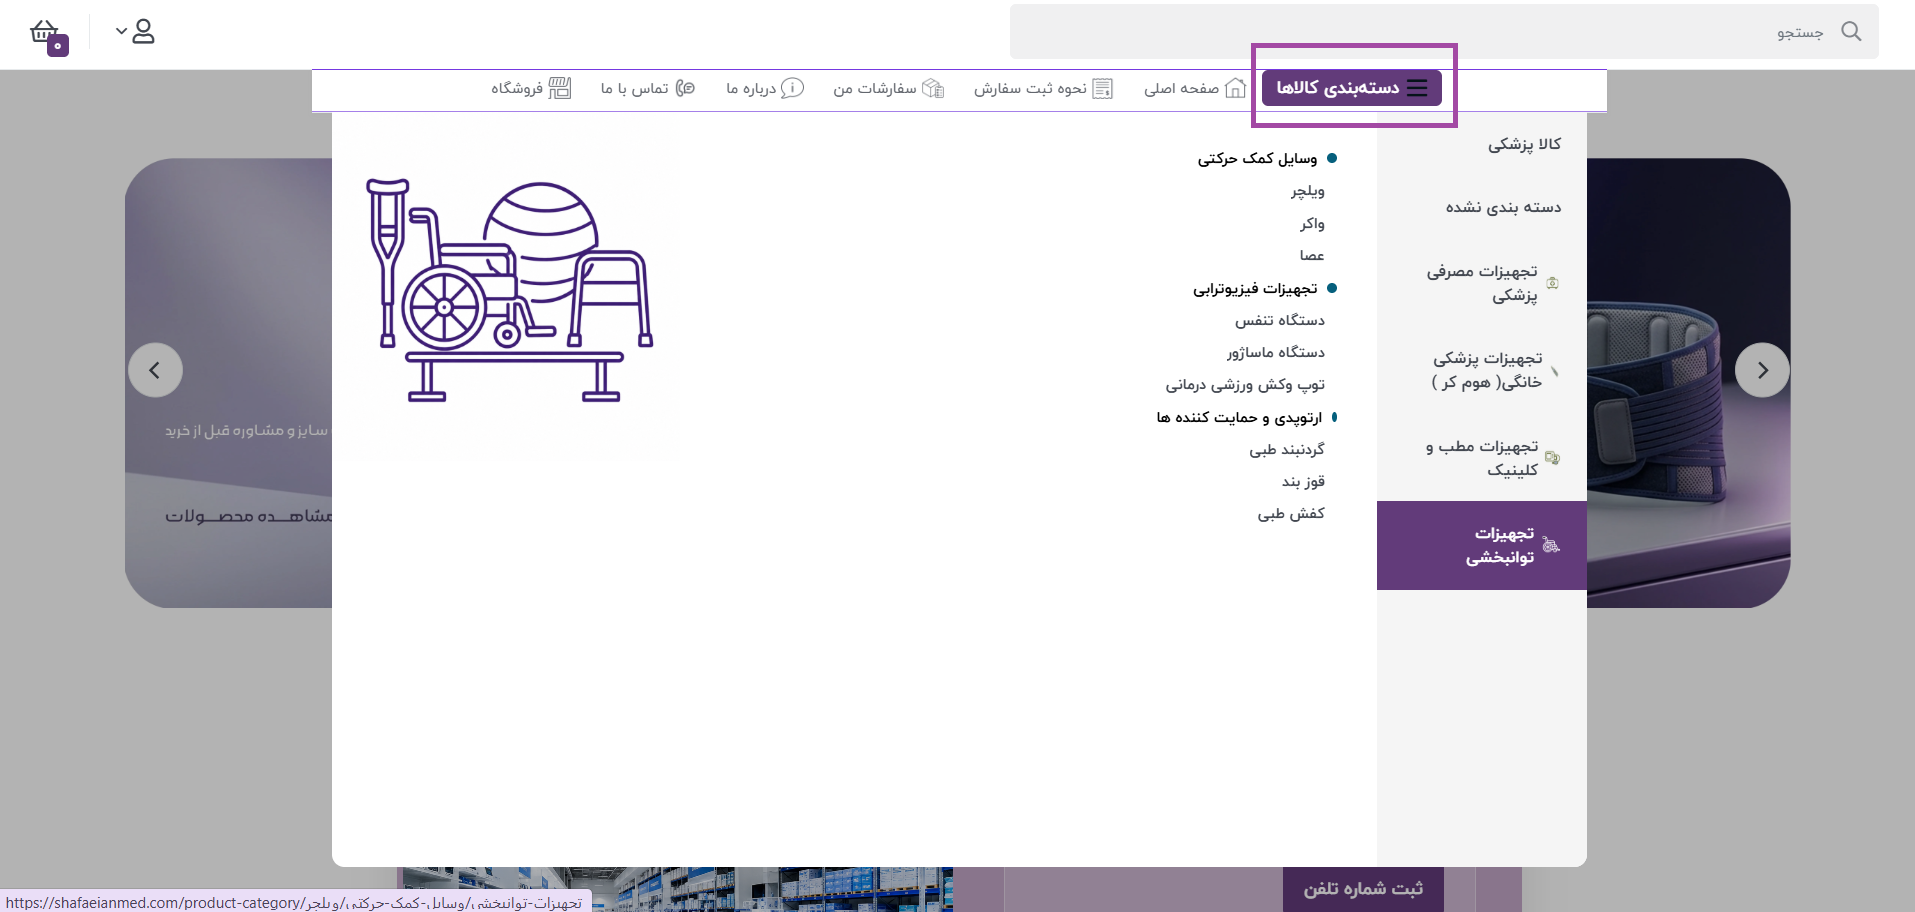Image resolution: width=1915 pixels, height=912 pixels.
Task: Click the home icon beside صفحه اصلی
Action: click(1236, 88)
